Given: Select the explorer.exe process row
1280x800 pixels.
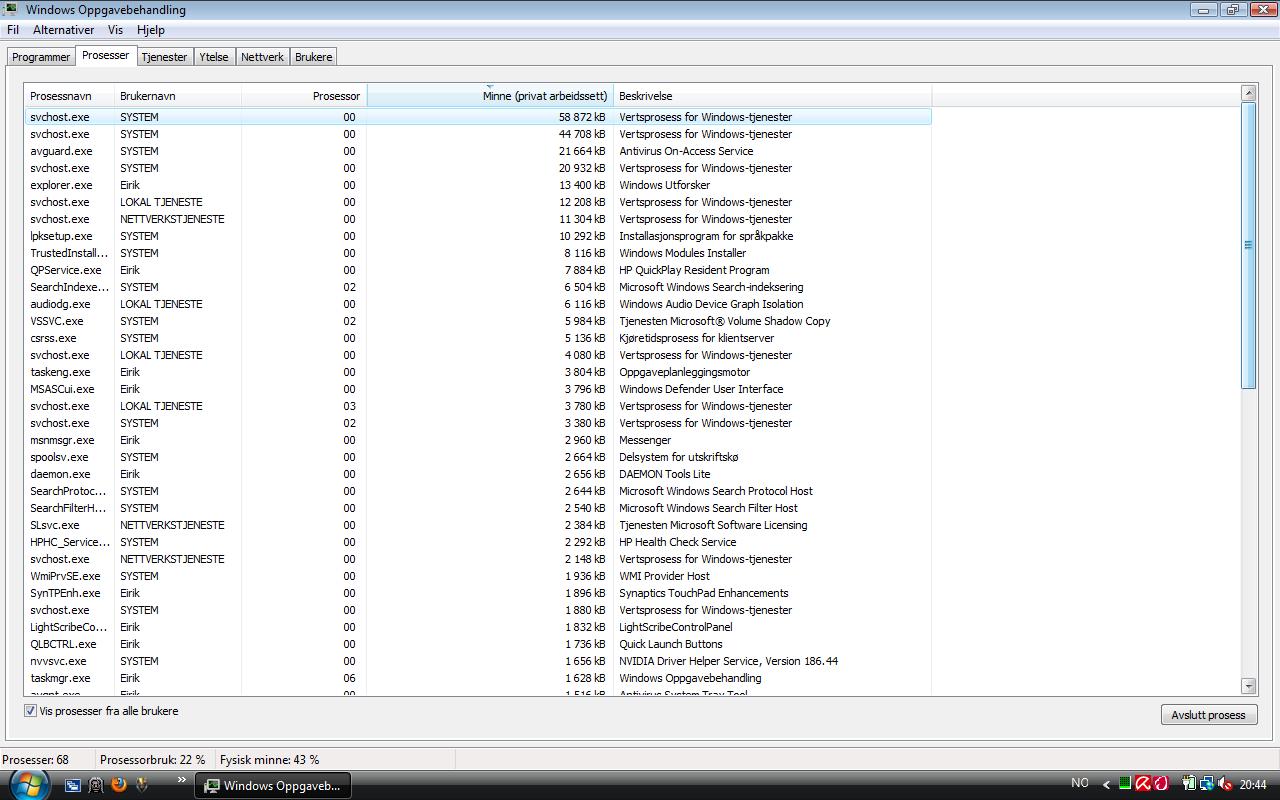Looking at the screenshot, I should point(478,185).
